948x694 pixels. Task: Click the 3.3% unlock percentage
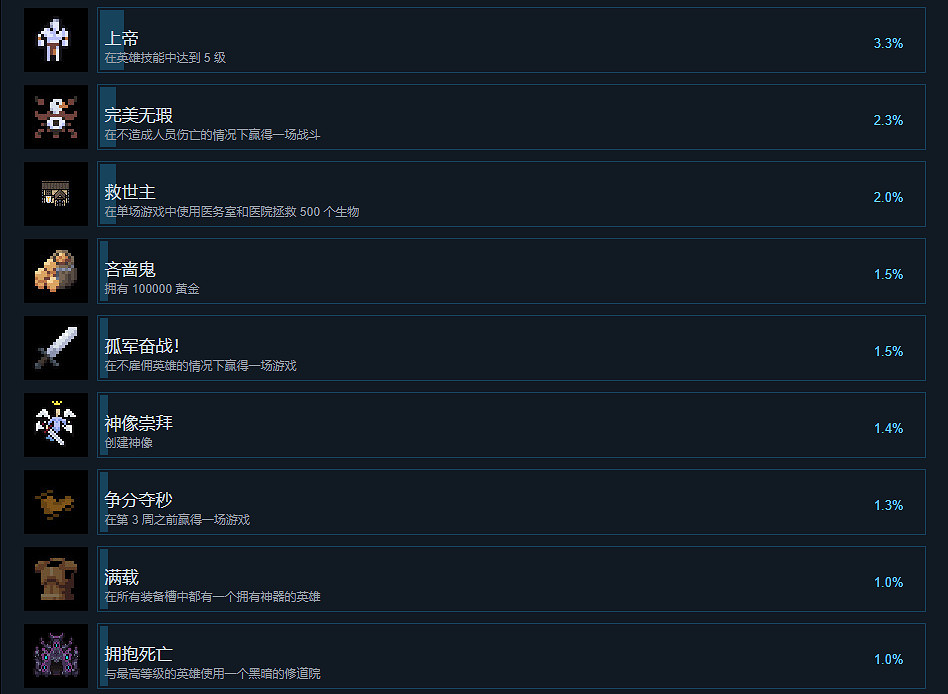point(888,43)
